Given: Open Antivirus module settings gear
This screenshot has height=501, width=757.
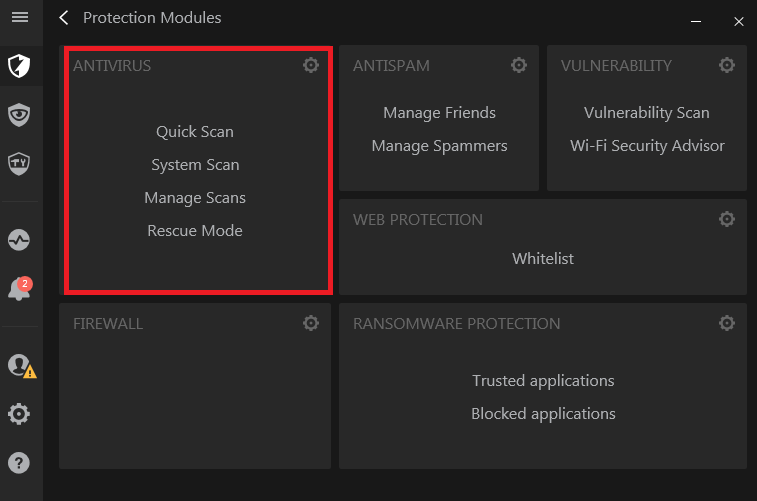Looking at the screenshot, I should point(311,65).
